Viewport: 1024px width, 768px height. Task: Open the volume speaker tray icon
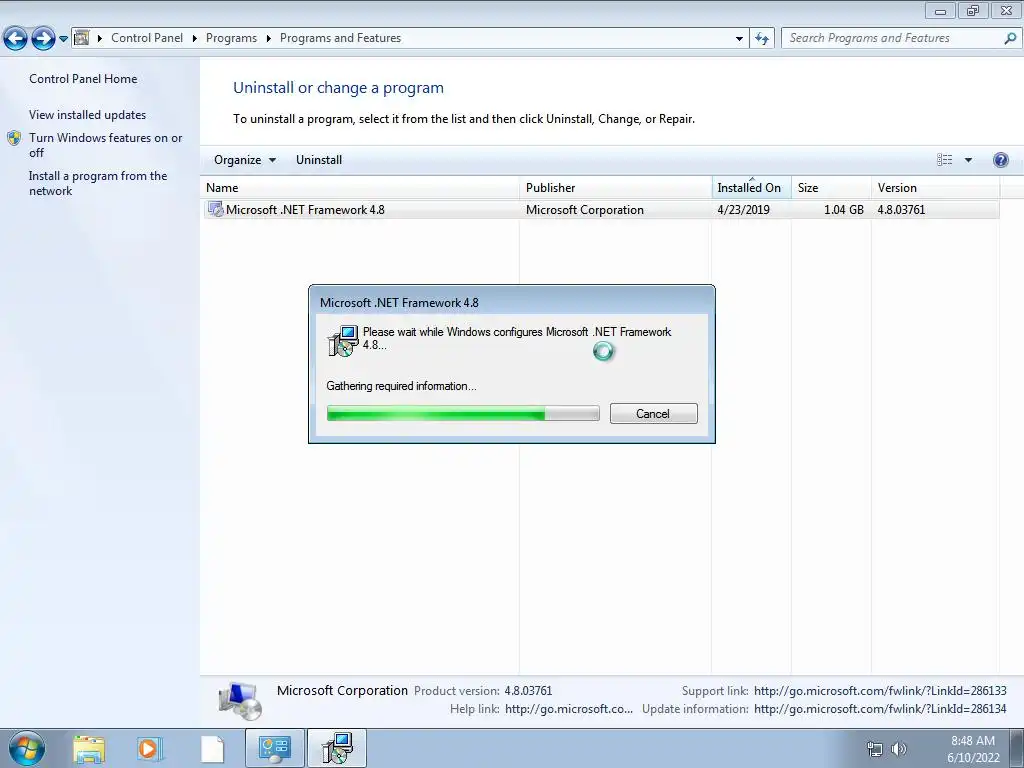pyautogui.click(x=899, y=749)
